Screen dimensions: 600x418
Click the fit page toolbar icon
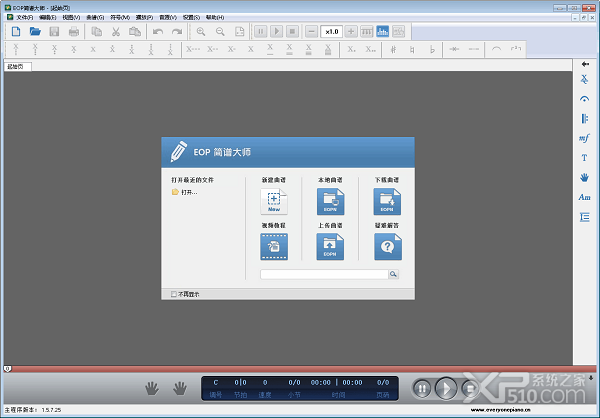point(240,31)
